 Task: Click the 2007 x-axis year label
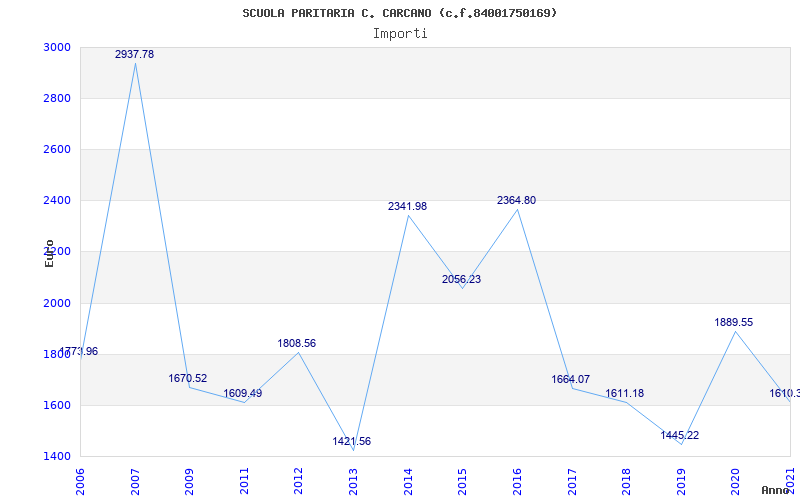(x=136, y=481)
